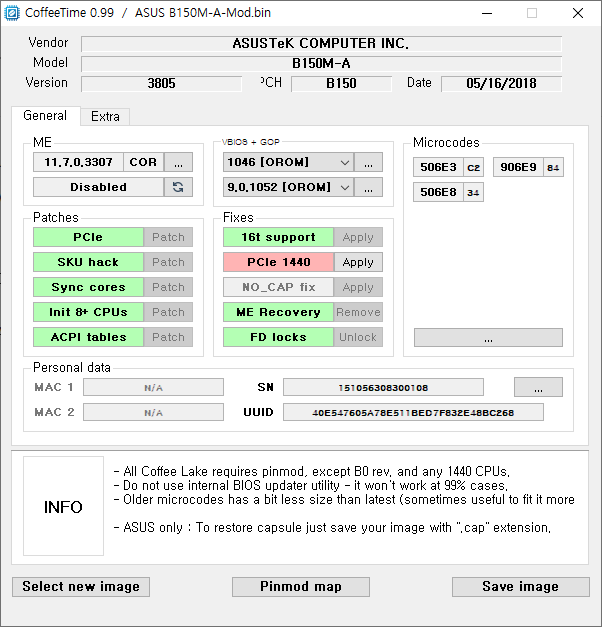Viewport: 602px width, 627px height.
Task: Click microcode revision 34
Action: point(474,193)
